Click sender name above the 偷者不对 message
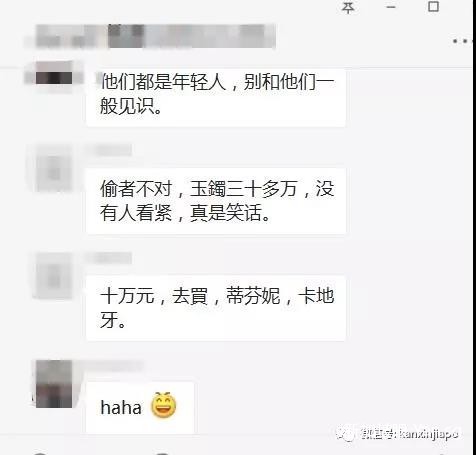 click(109, 150)
